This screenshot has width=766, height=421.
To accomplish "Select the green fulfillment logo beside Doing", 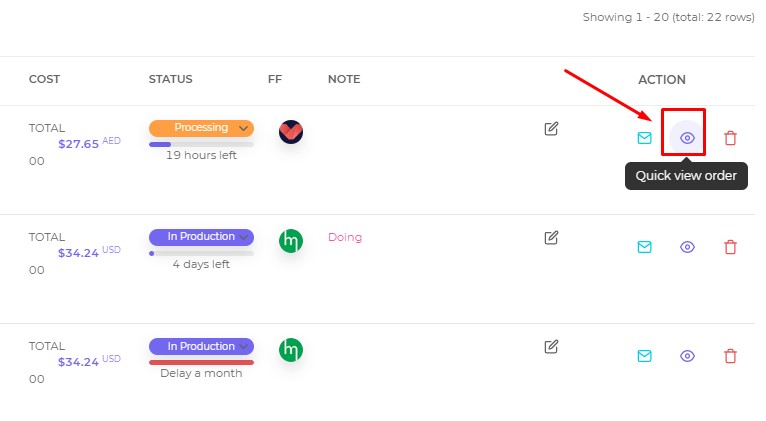I will (291, 241).
